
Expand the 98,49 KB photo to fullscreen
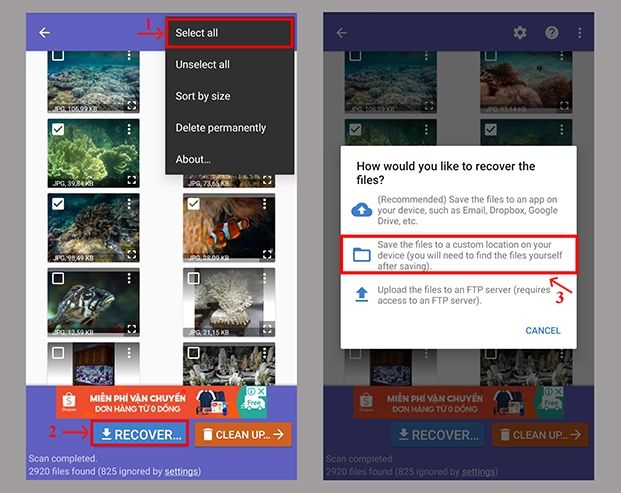click(131, 254)
